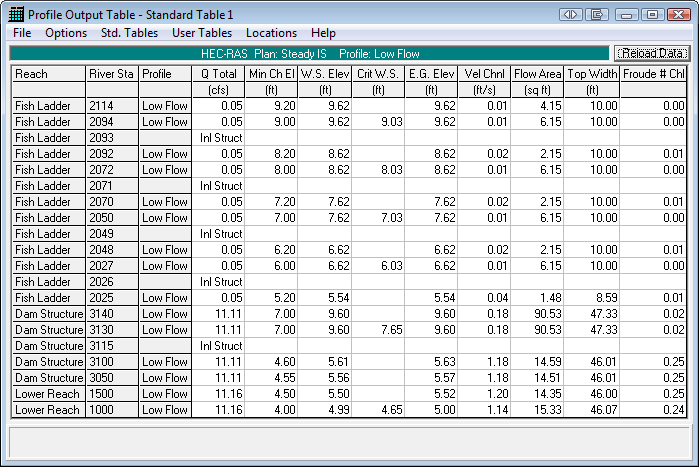Screen dimensions: 699x467
Task: Click the Inl Struct cell at station 3115
Action: (218, 345)
